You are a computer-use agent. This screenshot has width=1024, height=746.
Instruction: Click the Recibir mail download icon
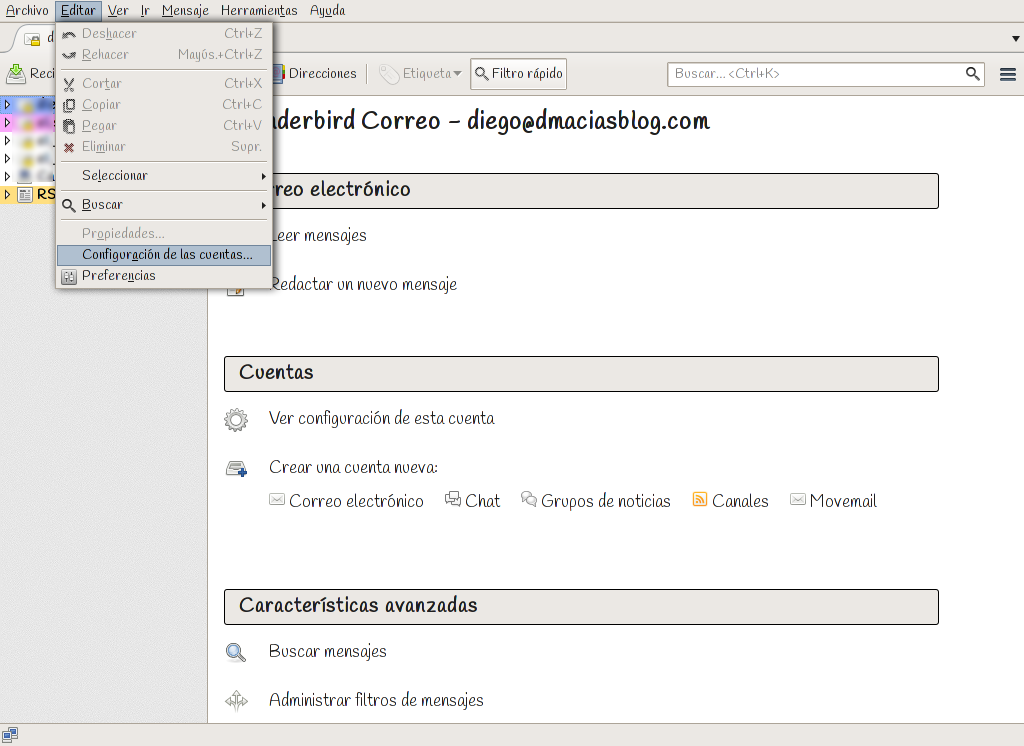[x=16, y=74]
